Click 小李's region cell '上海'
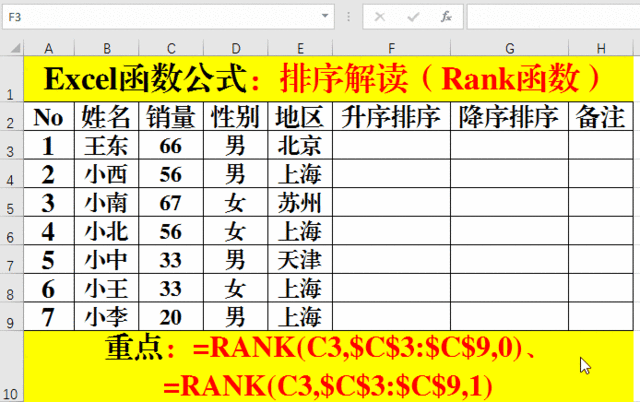This screenshot has width=640, height=402. [x=300, y=317]
